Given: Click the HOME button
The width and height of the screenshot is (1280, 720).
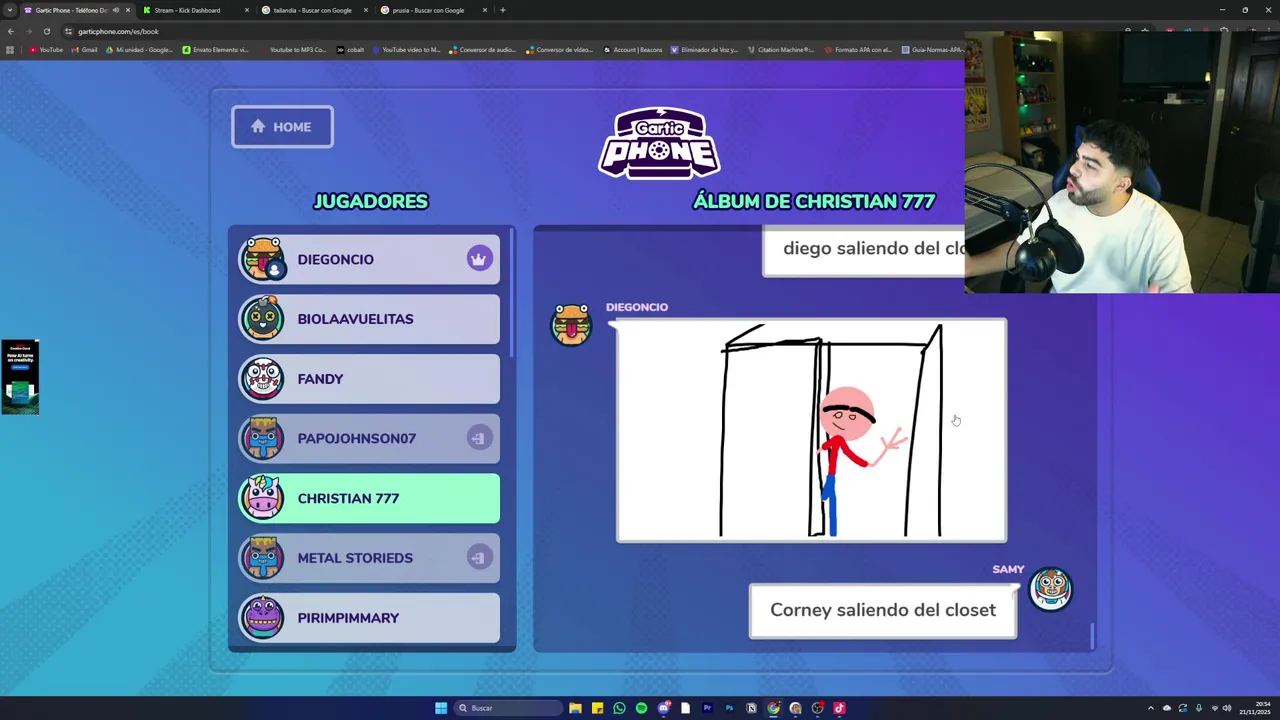Looking at the screenshot, I should click(x=282, y=127).
